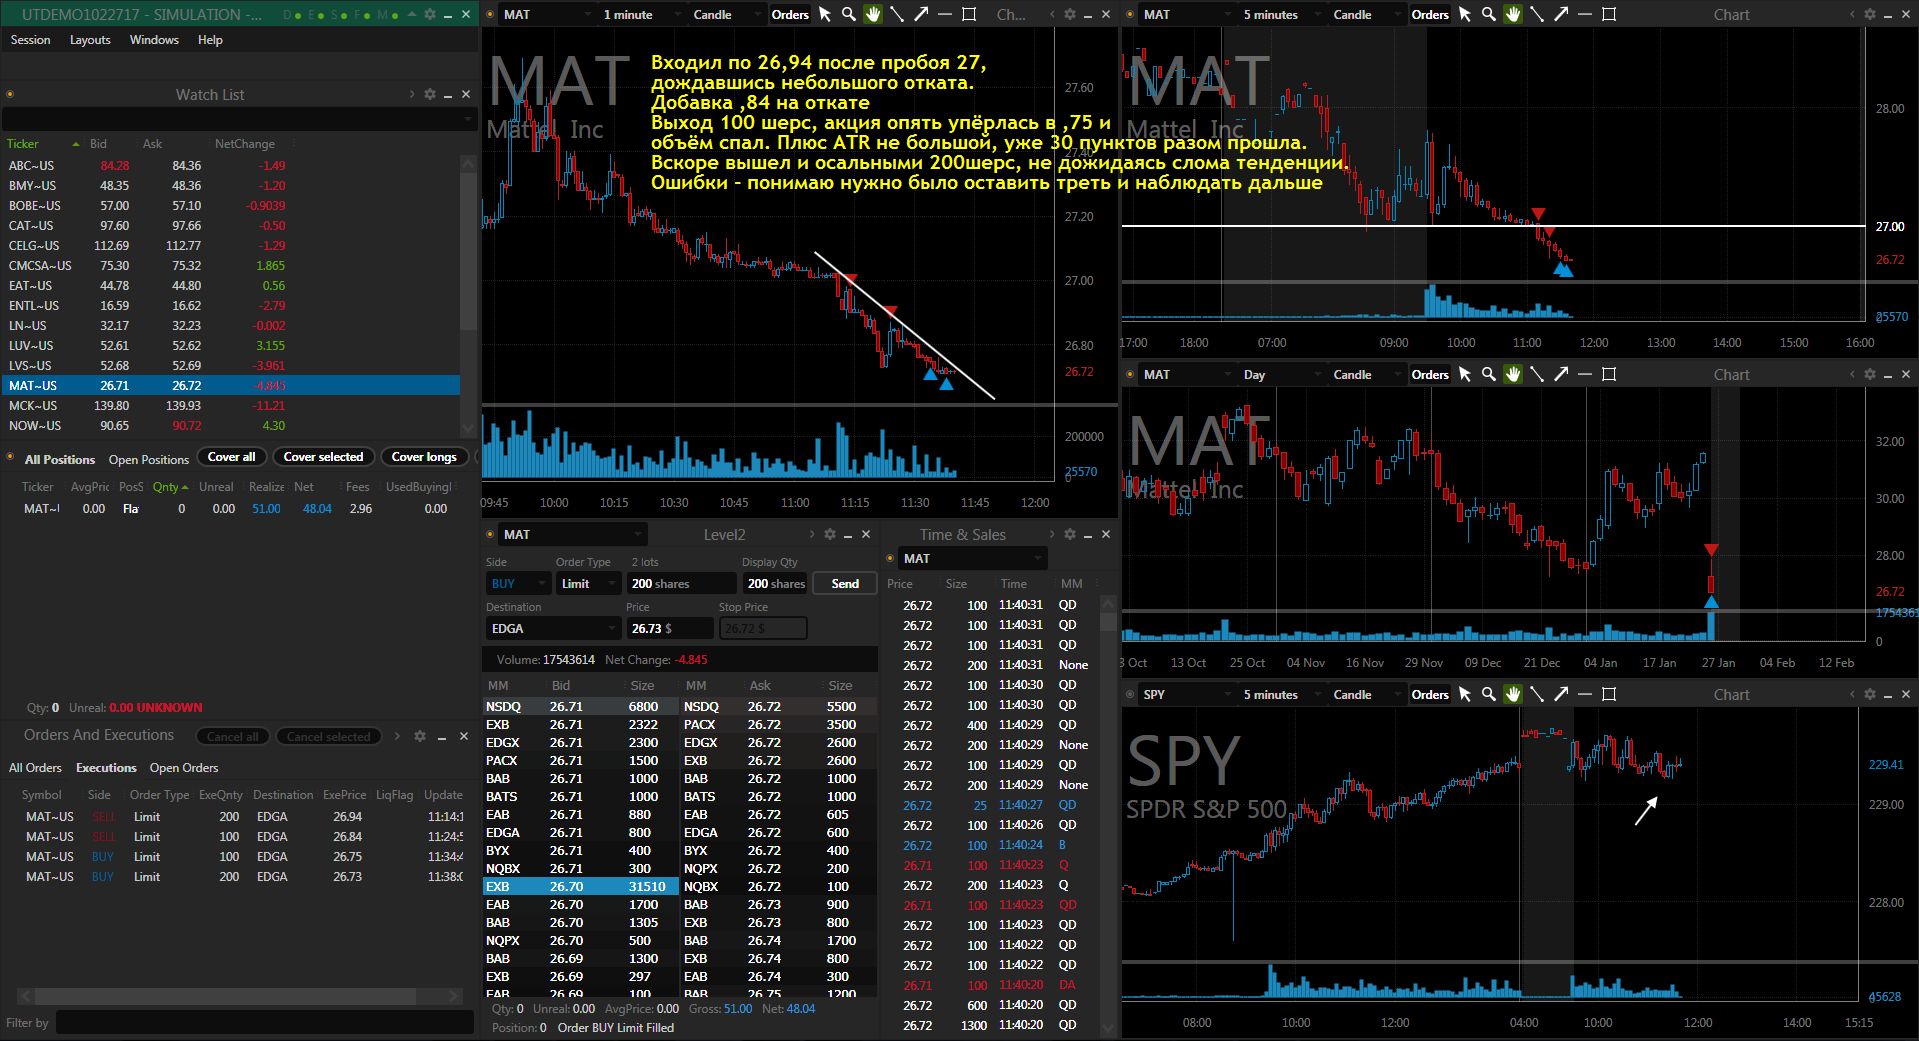Image resolution: width=1919 pixels, height=1041 pixels.
Task: Open EDGA destination dropdown
Action: coord(553,628)
